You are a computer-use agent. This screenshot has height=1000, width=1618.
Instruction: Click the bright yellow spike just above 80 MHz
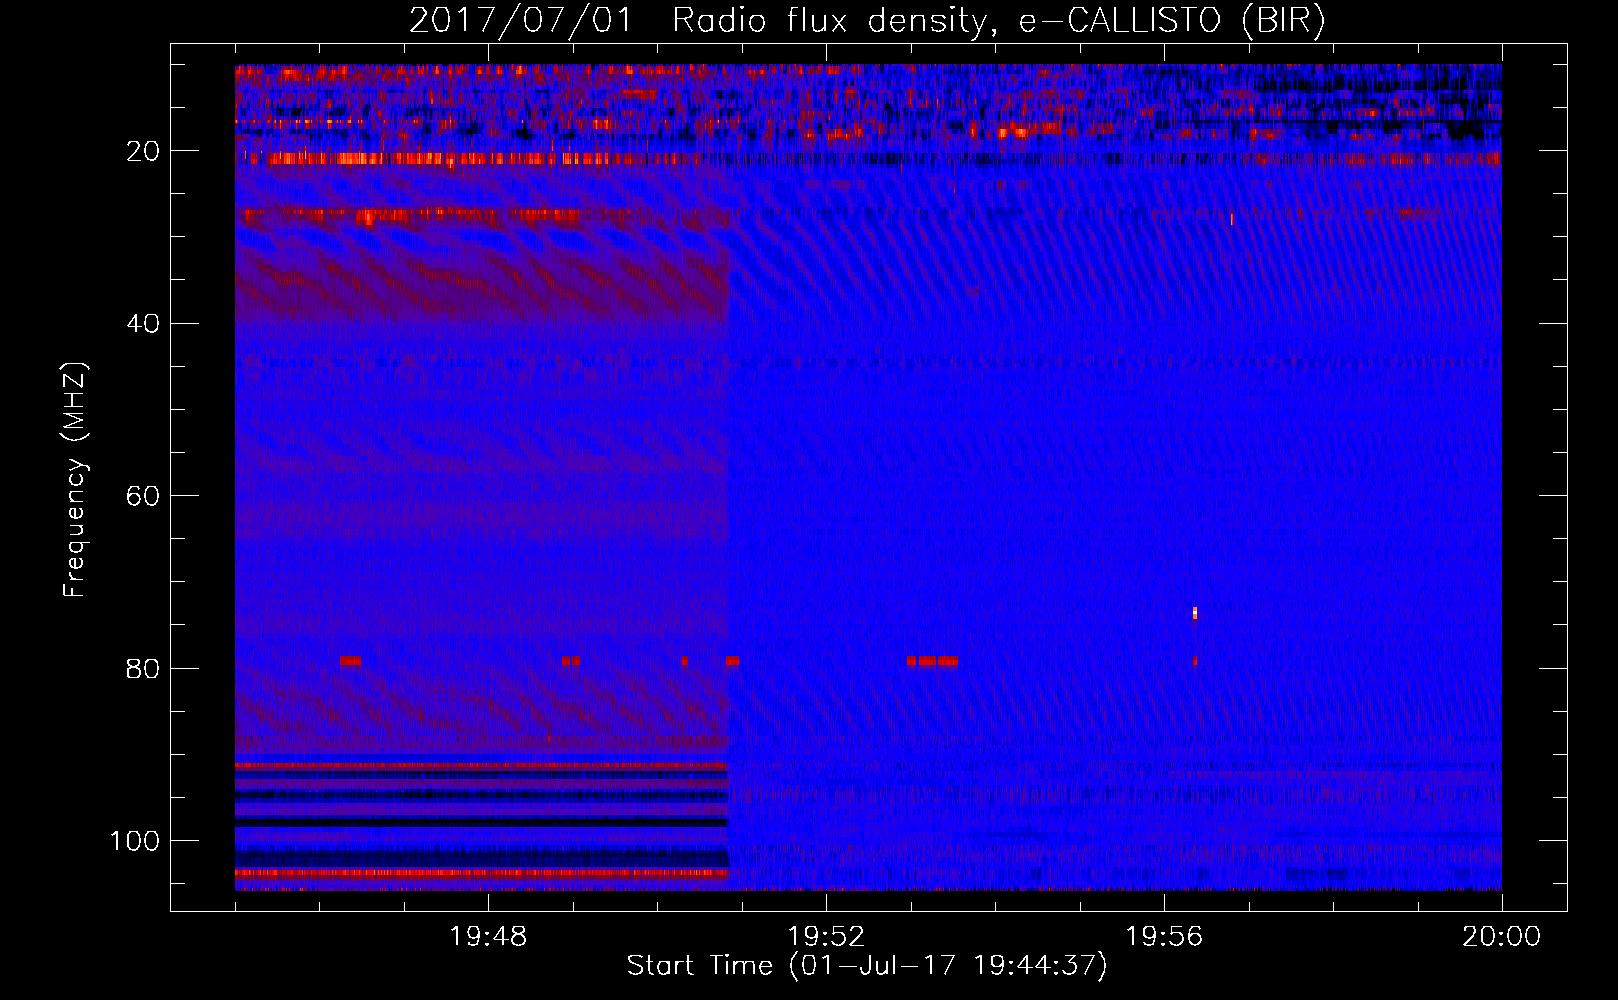[x=1195, y=613]
